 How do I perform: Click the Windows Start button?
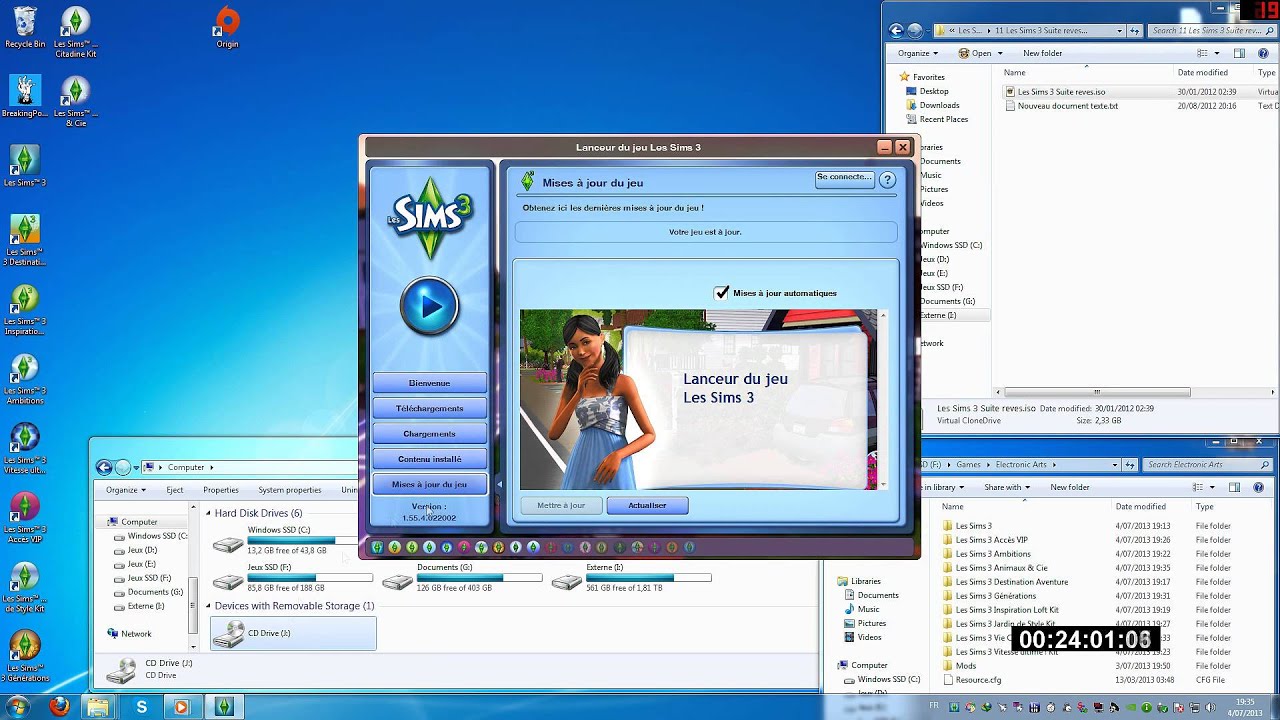point(20,706)
